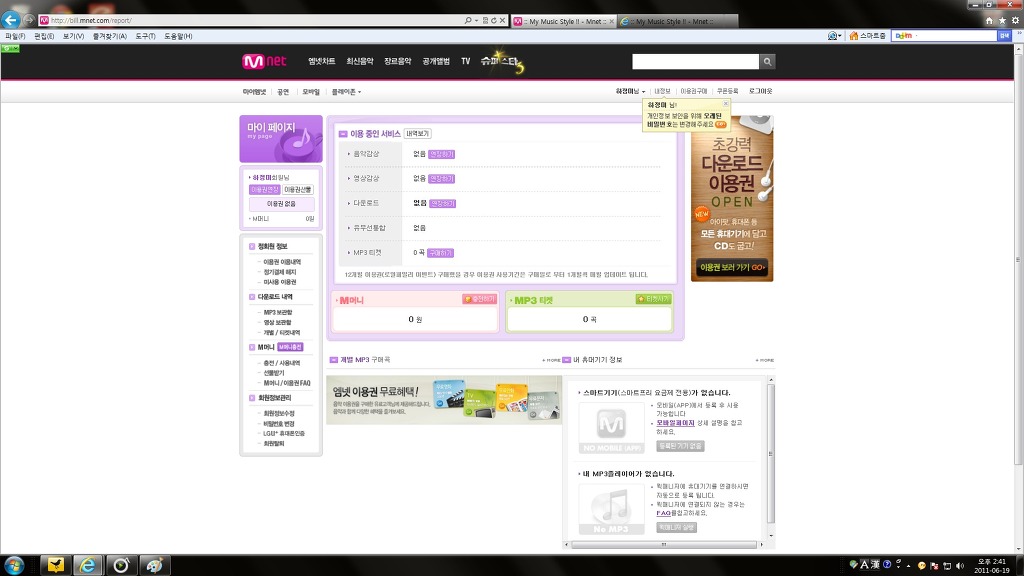Click the address bar search magnifier icon
The height and width of the screenshot is (576, 1024).
coord(468,20)
